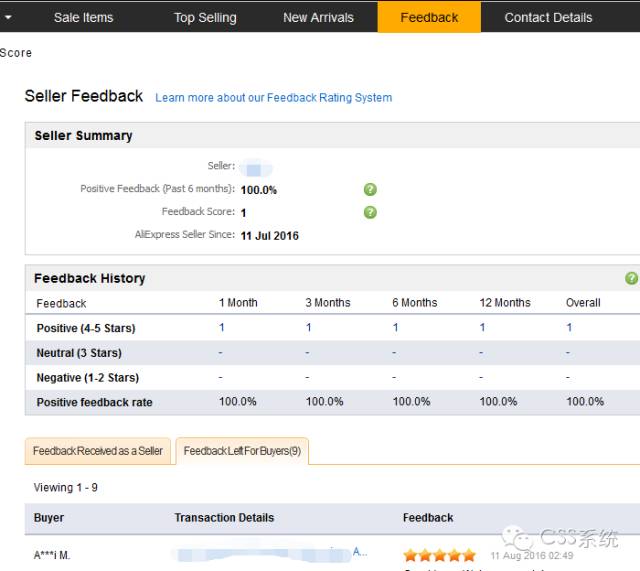Click the Viewing 1 - 9 text
The width and height of the screenshot is (640, 571).
65,487
